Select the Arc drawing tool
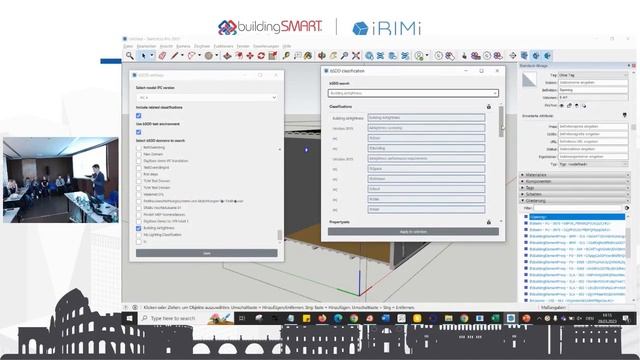The width and height of the screenshot is (640, 360). pyautogui.click(x=191, y=56)
